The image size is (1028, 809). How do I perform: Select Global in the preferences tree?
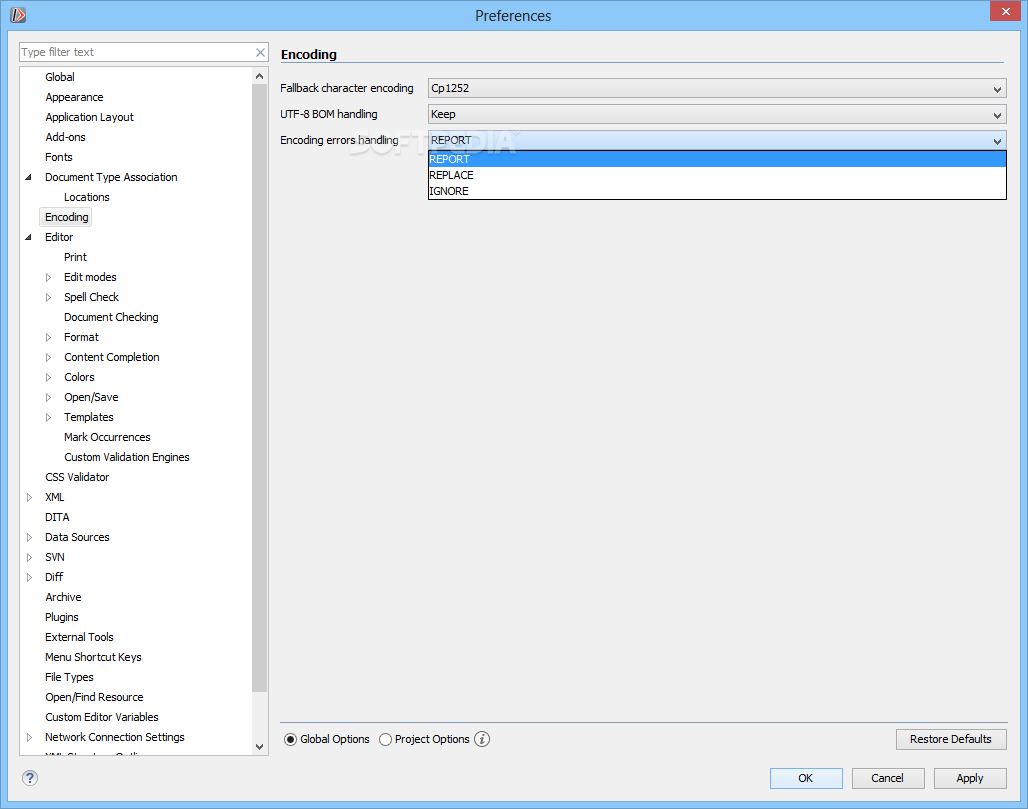click(x=60, y=77)
